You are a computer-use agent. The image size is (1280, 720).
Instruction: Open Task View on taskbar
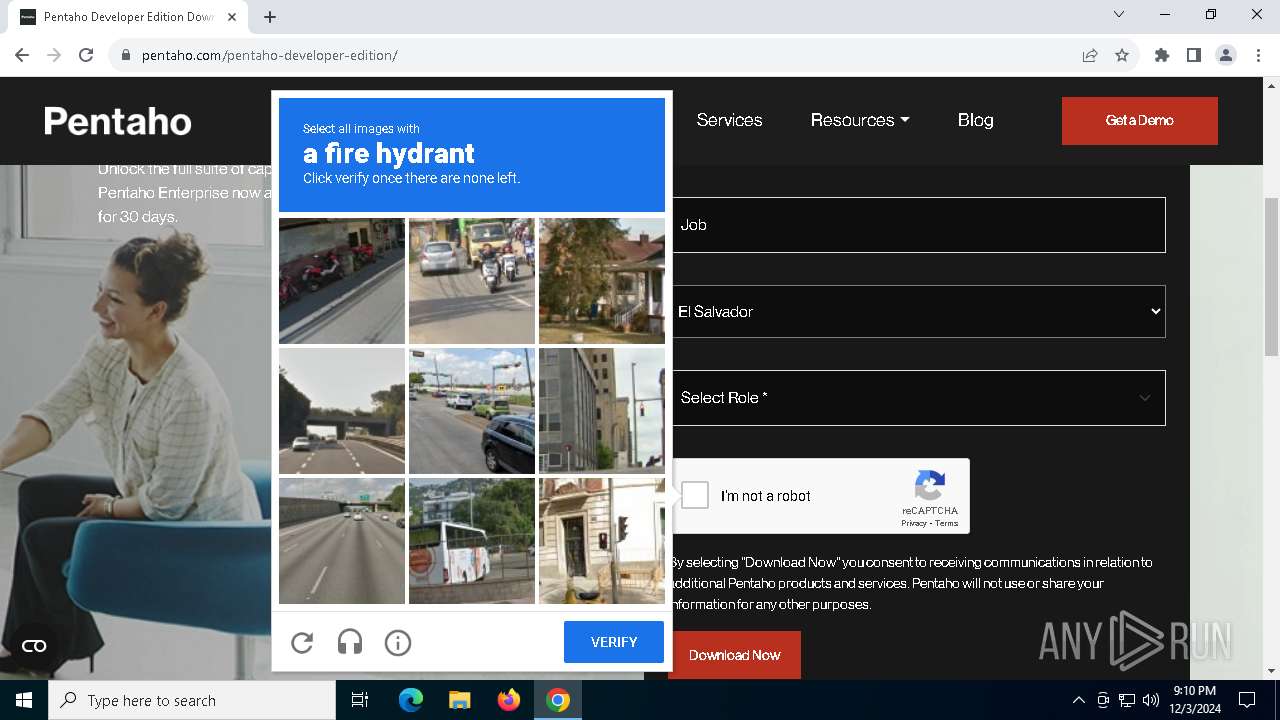[x=360, y=700]
